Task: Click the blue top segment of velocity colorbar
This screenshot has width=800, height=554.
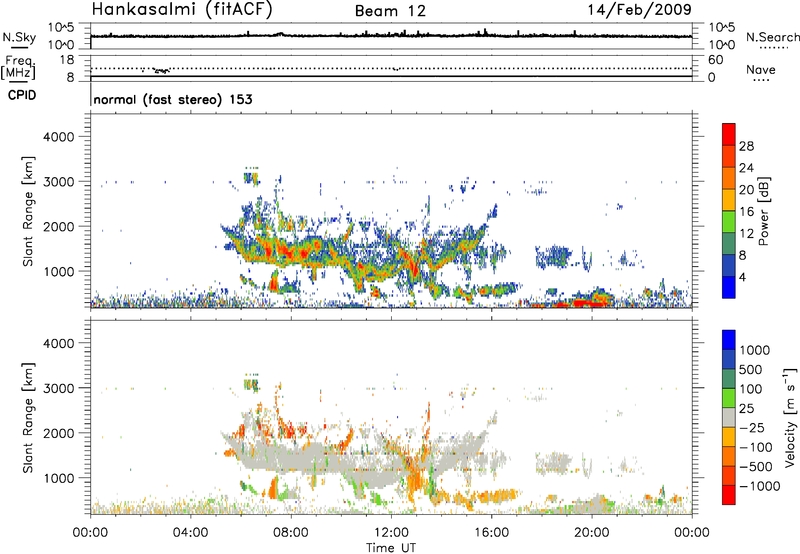Action: (729, 340)
